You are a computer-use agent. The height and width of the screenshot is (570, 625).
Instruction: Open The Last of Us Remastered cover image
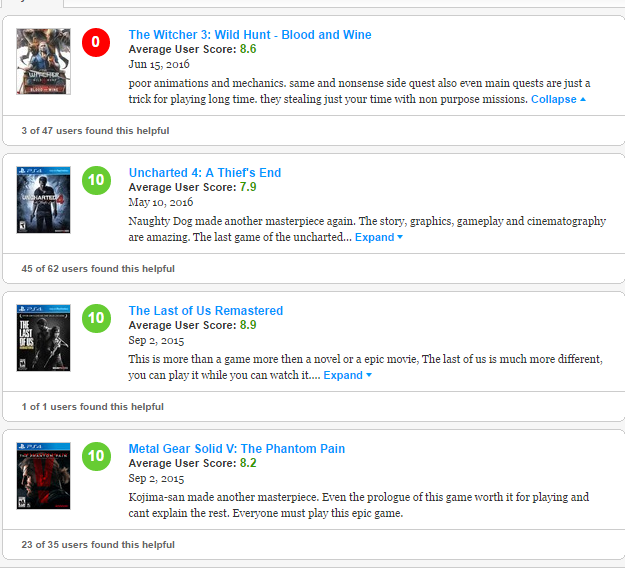(43, 338)
